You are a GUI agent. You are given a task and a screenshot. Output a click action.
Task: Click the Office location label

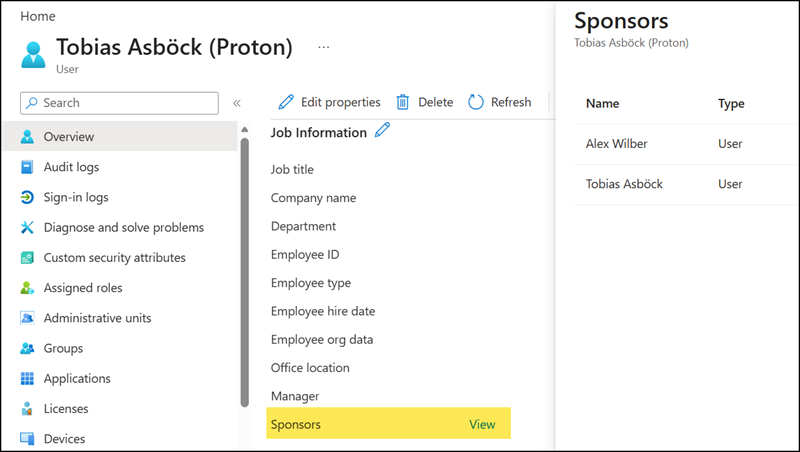click(310, 368)
